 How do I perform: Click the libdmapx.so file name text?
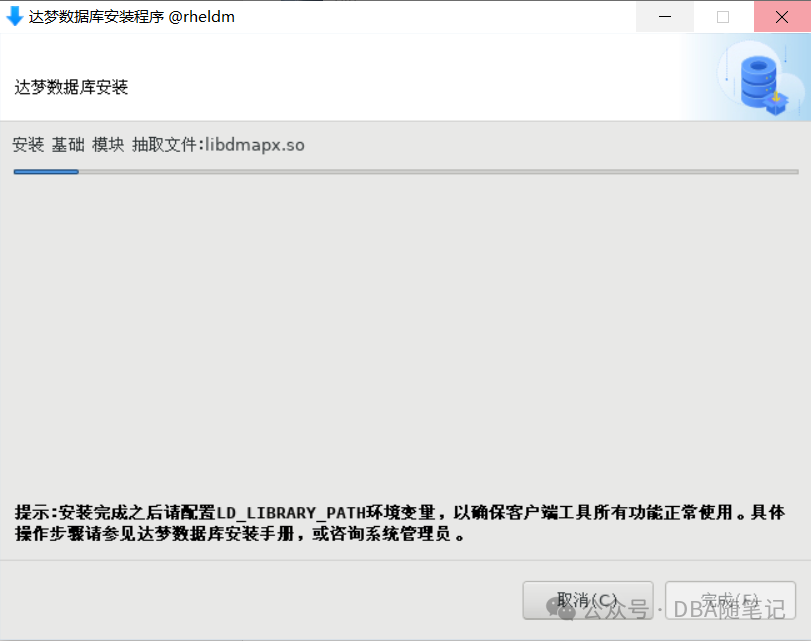pyautogui.click(x=255, y=145)
